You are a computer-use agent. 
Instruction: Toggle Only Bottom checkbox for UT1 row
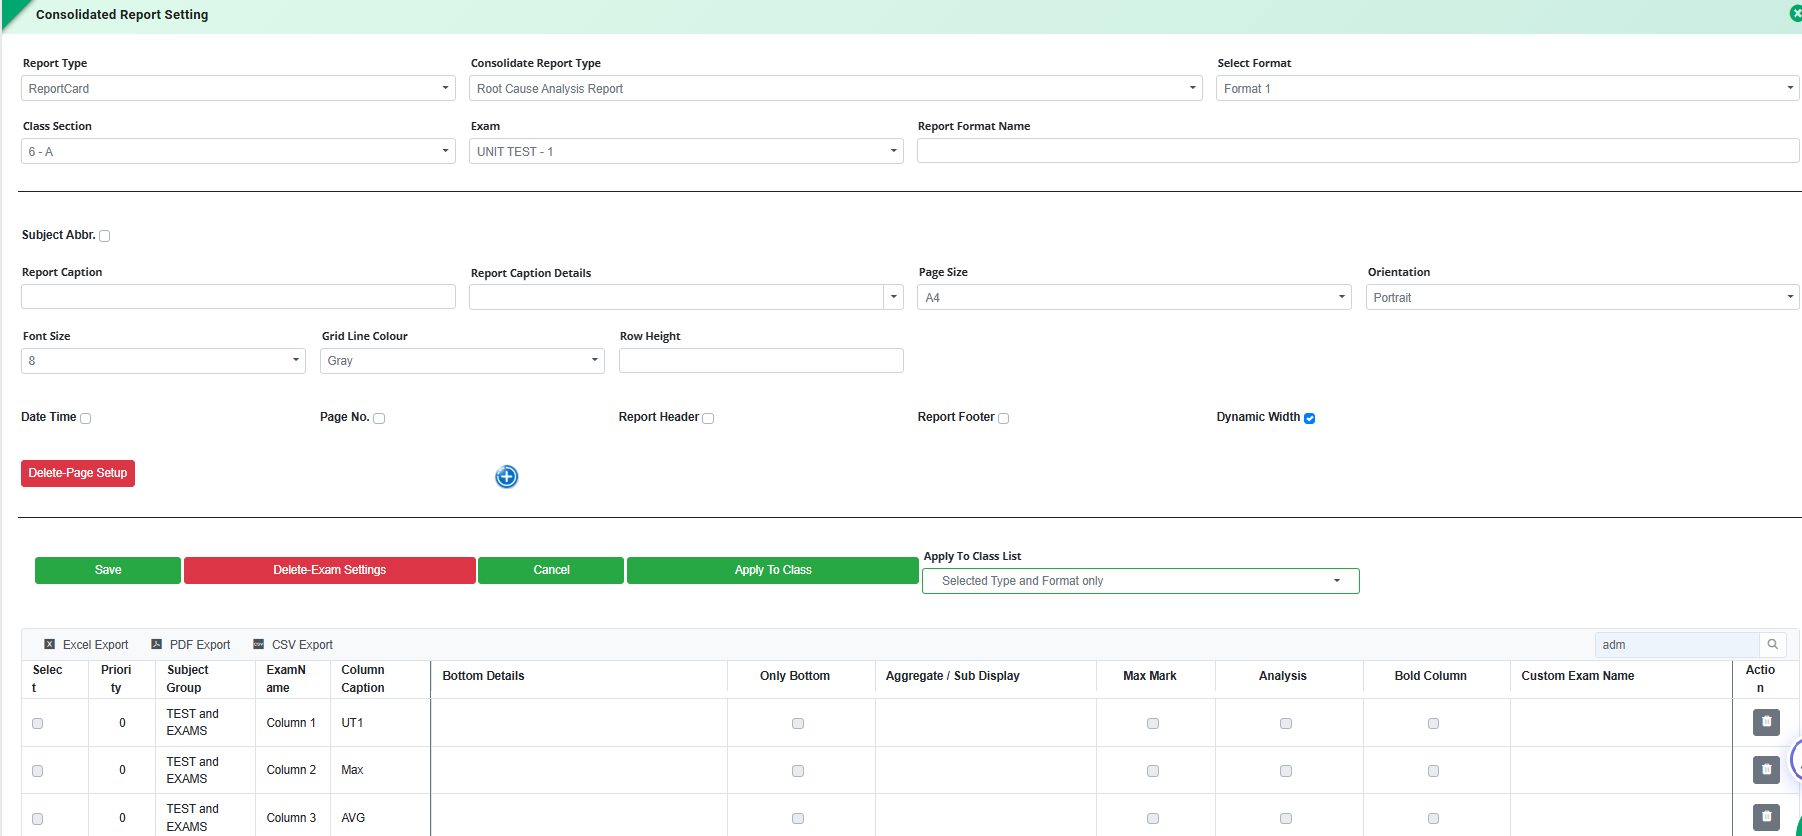point(798,723)
